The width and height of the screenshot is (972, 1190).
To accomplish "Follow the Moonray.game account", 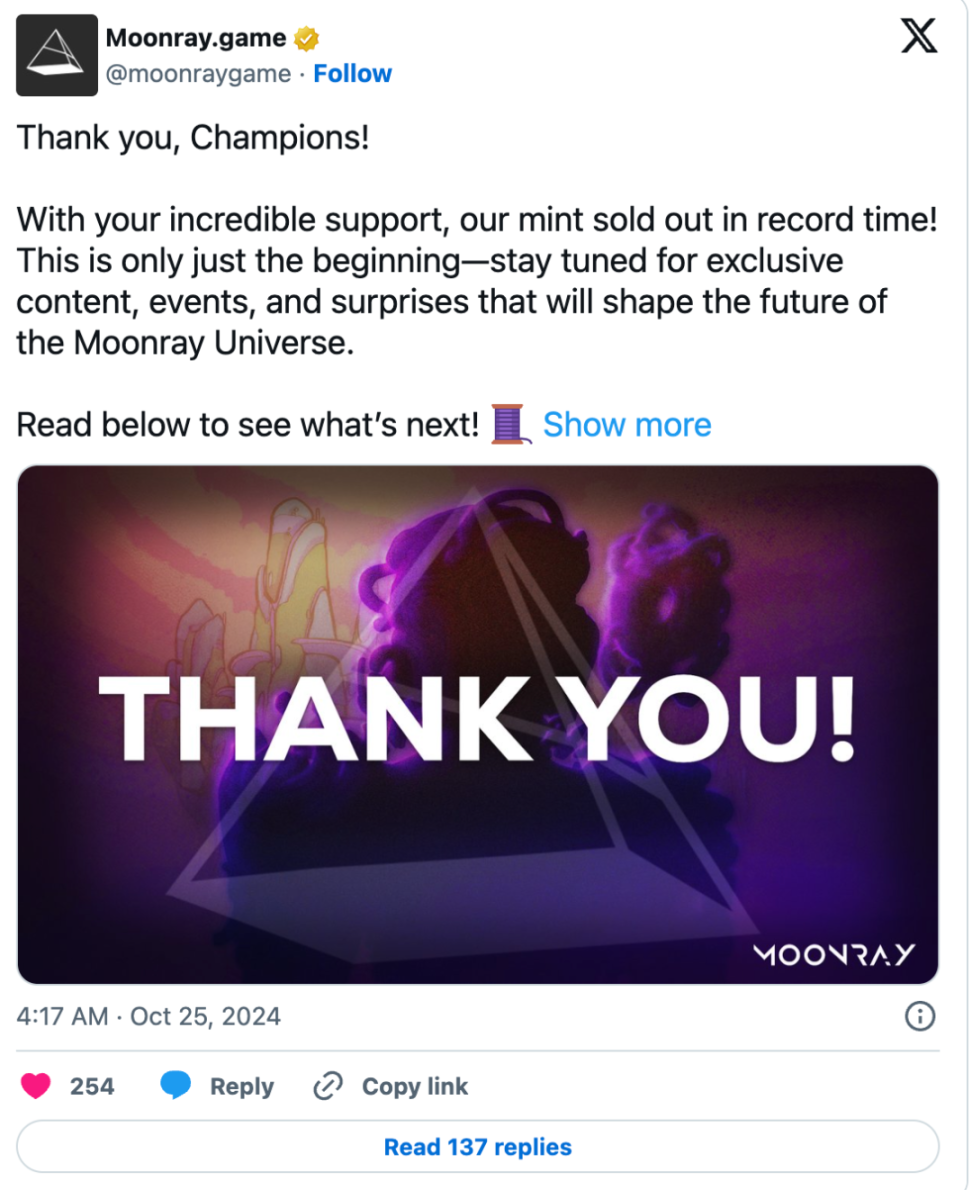I will point(353,74).
